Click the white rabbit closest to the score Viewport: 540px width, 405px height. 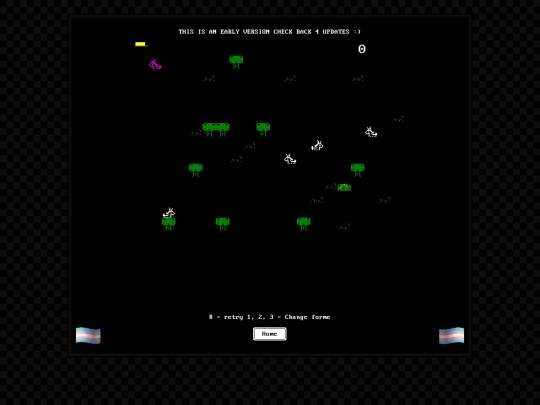pos(371,132)
